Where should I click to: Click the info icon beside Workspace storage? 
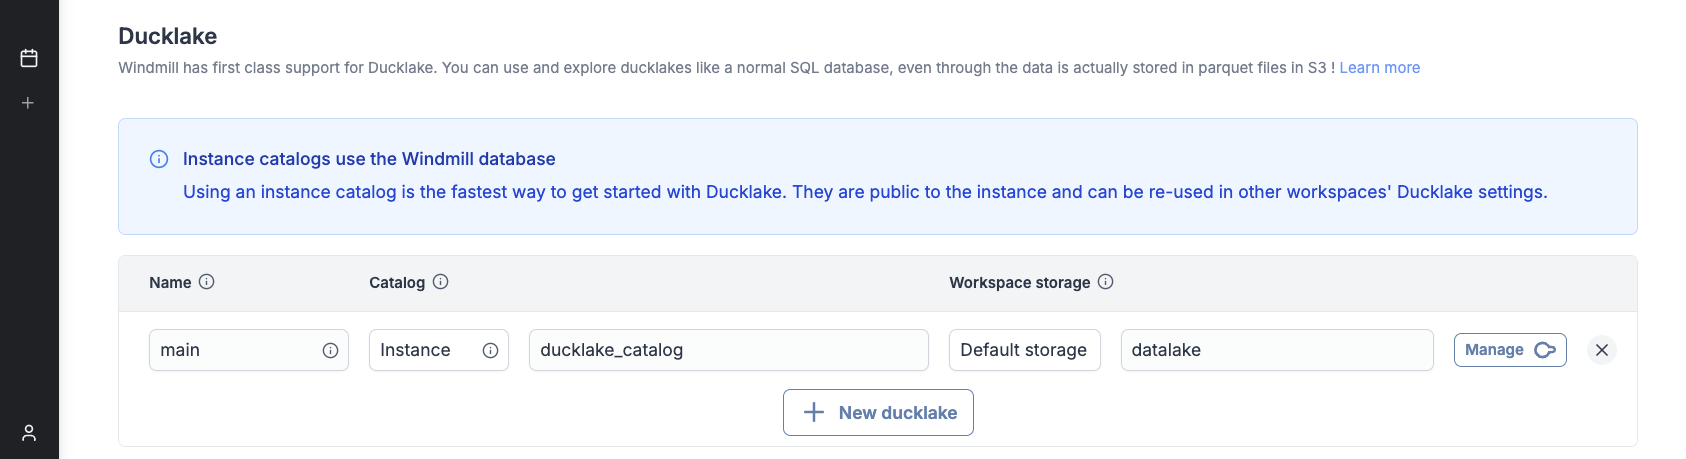pos(1106,282)
